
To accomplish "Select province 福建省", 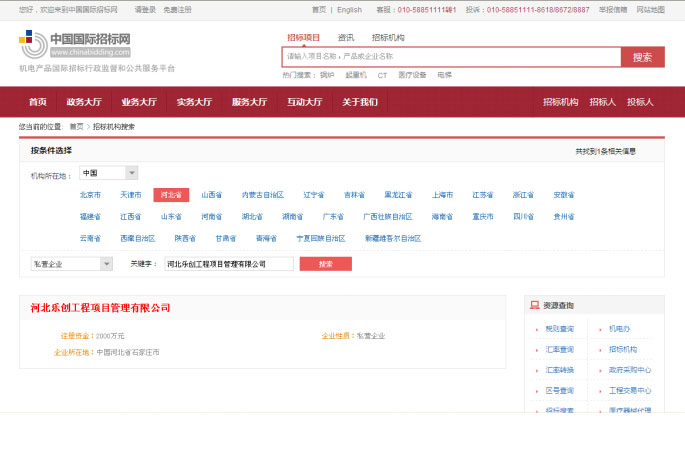I will [x=90, y=217].
